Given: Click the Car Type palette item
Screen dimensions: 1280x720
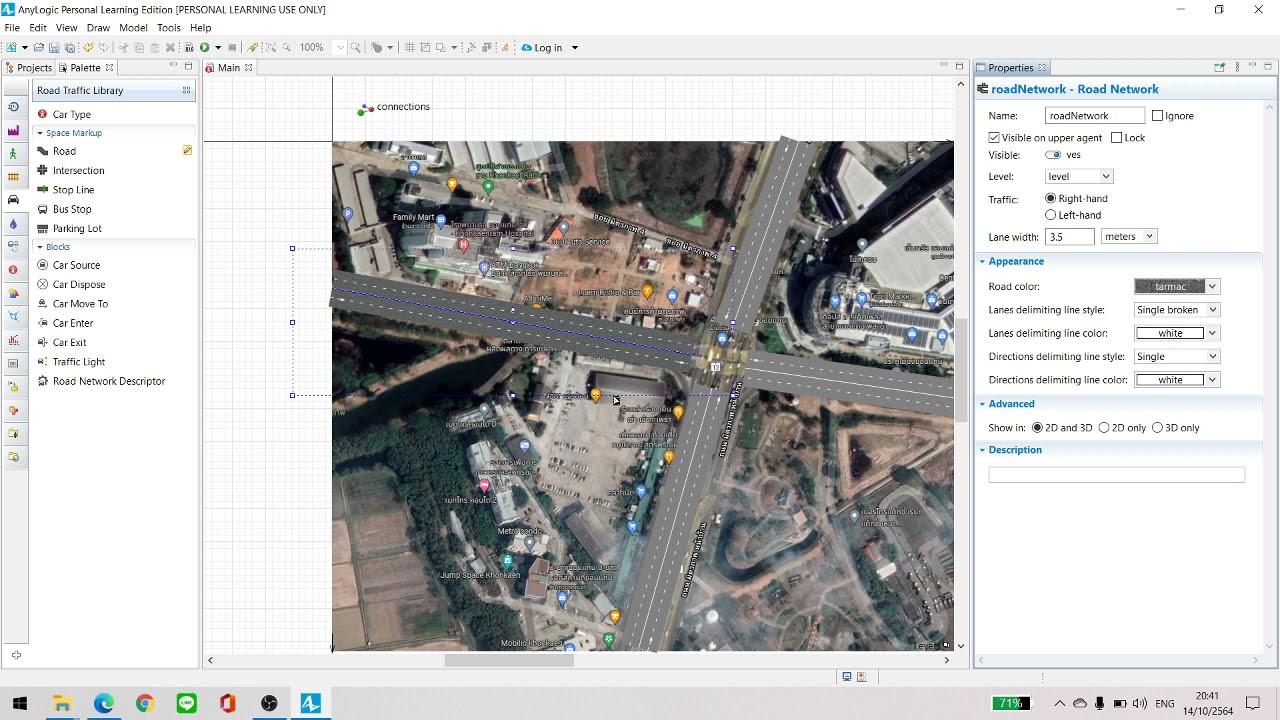Looking at the screenshot, I should point(71,114).
